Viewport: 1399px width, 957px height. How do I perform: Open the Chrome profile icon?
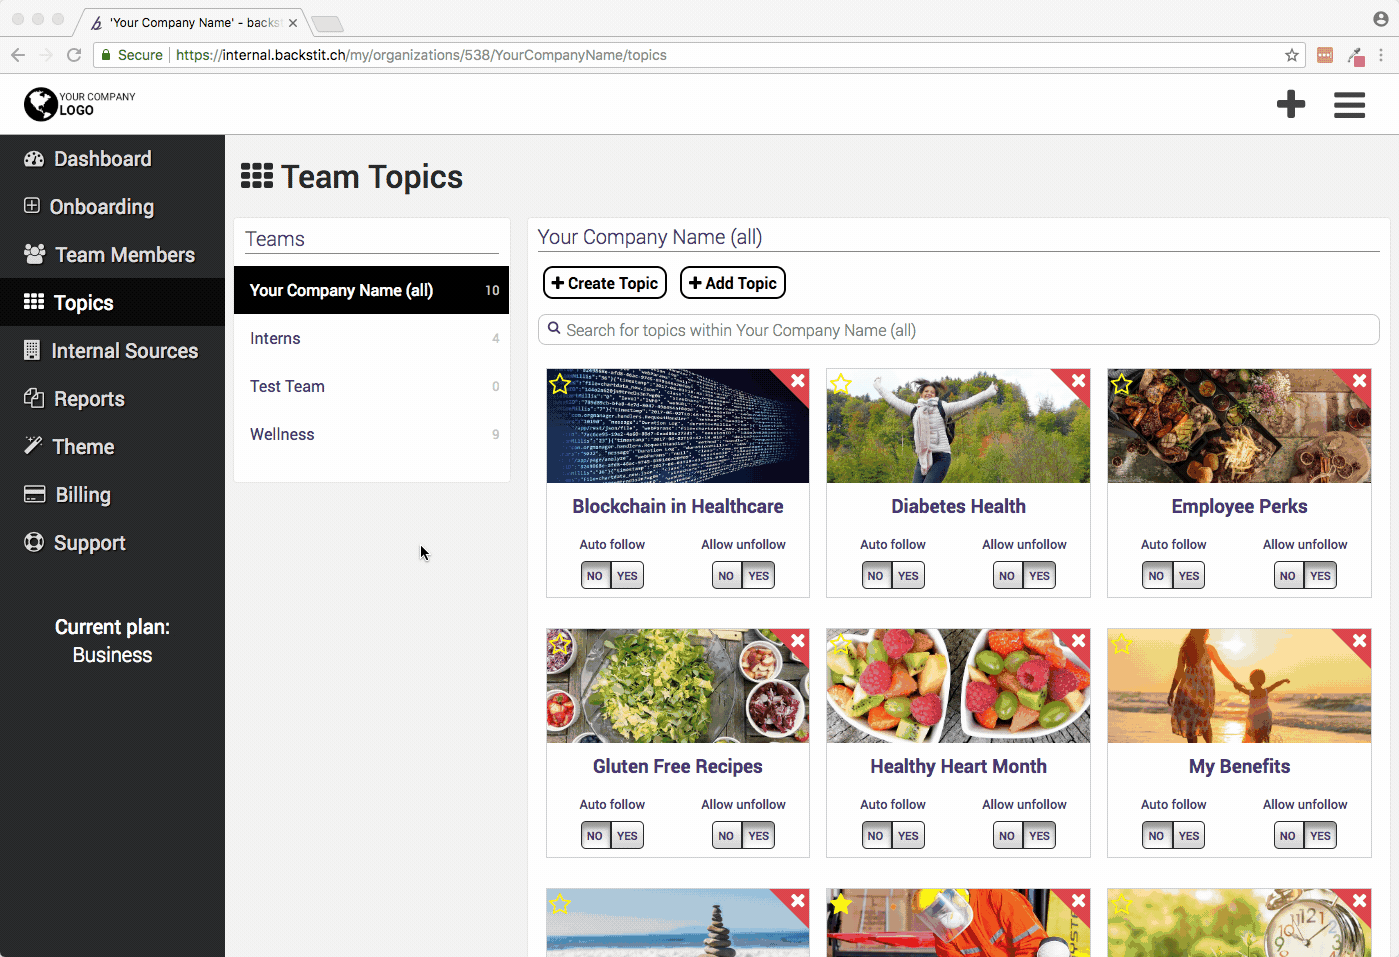[1381, 19]
